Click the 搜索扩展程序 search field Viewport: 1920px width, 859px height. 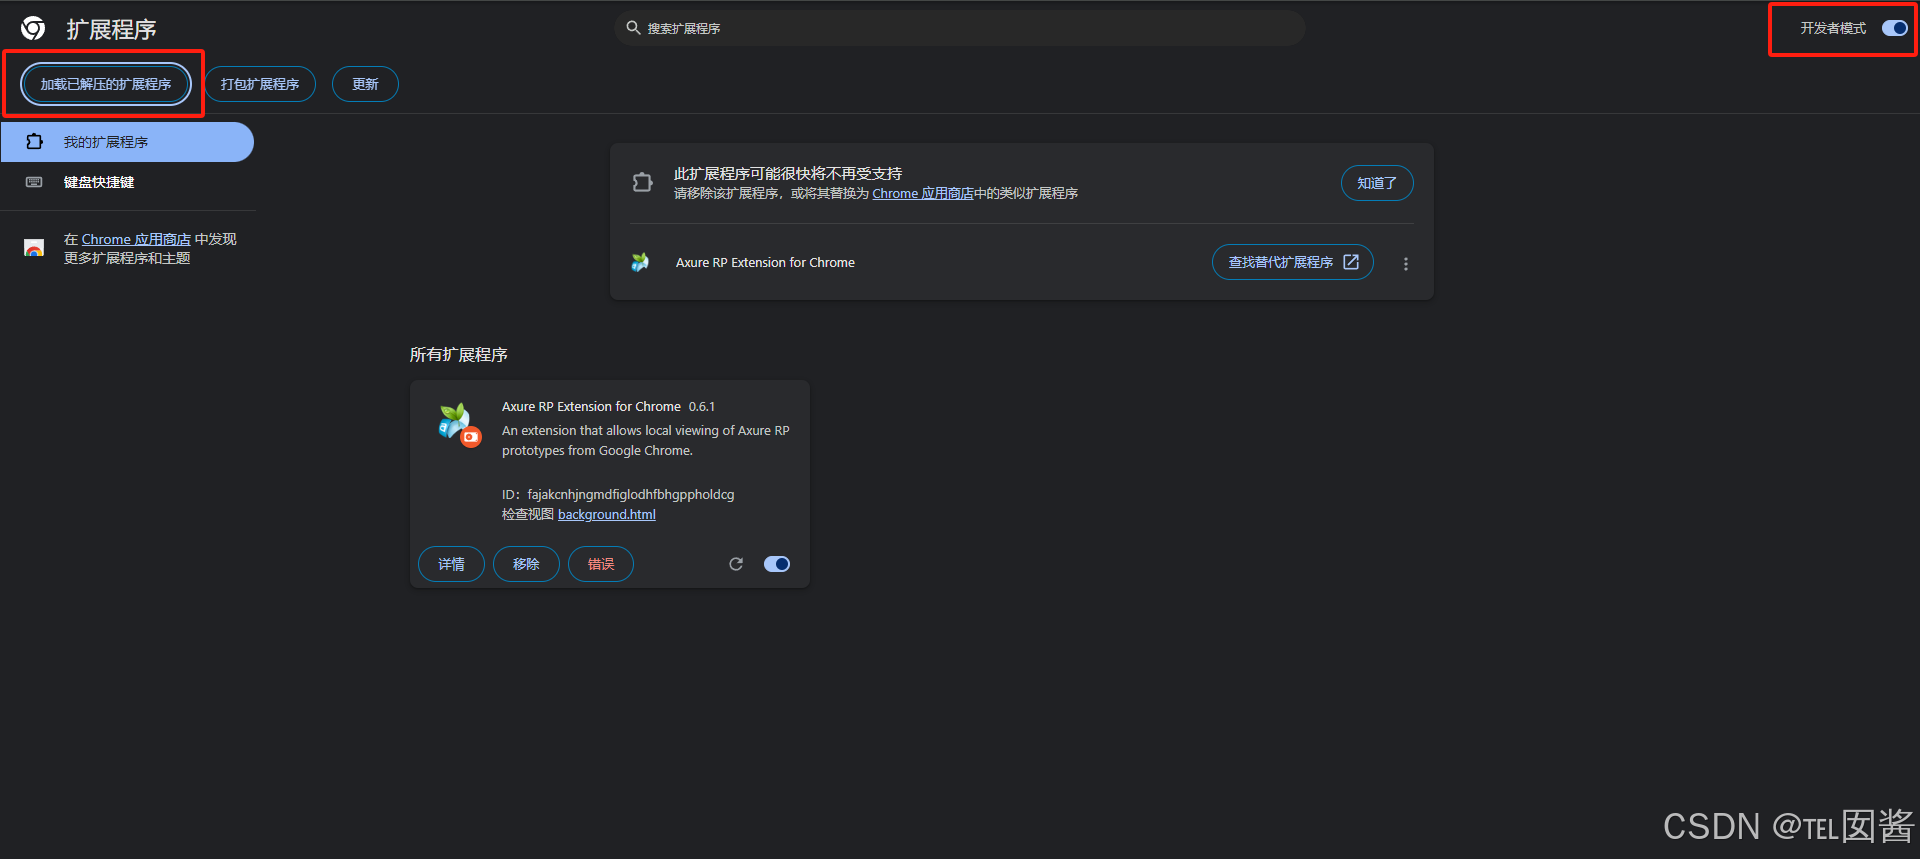tap(960, 28)
